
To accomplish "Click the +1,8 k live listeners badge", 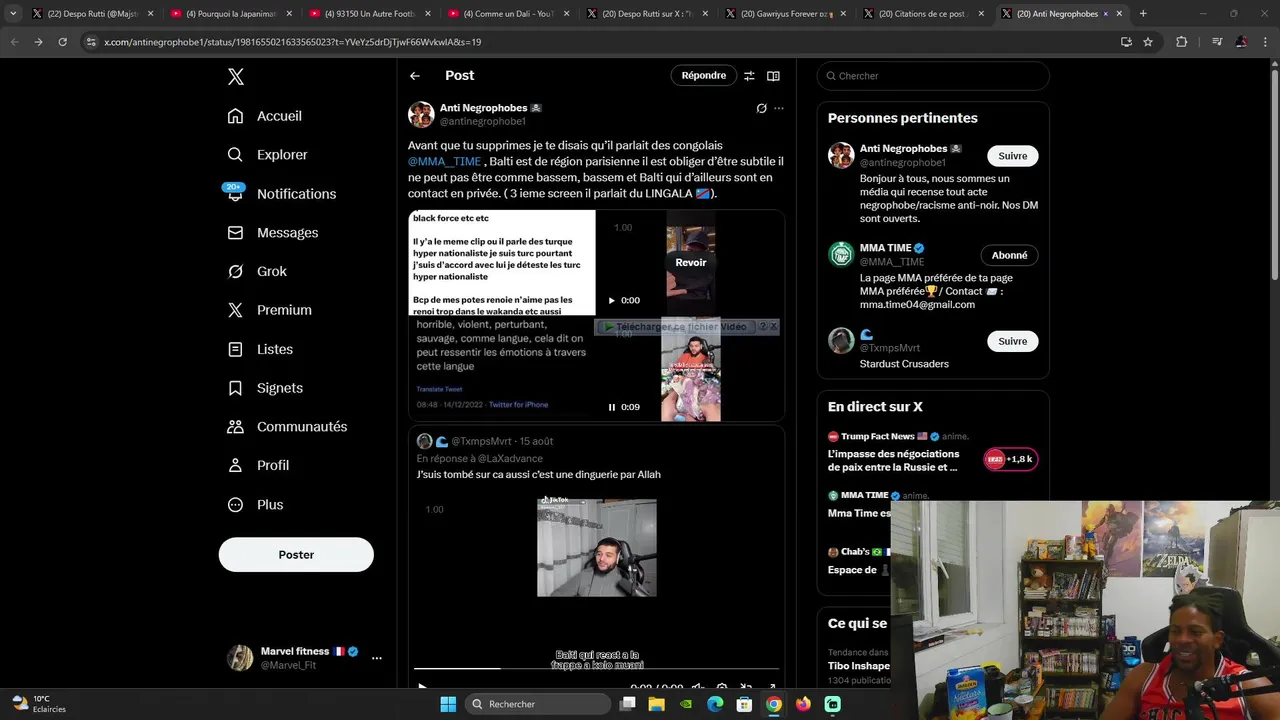I will 1010,459.
